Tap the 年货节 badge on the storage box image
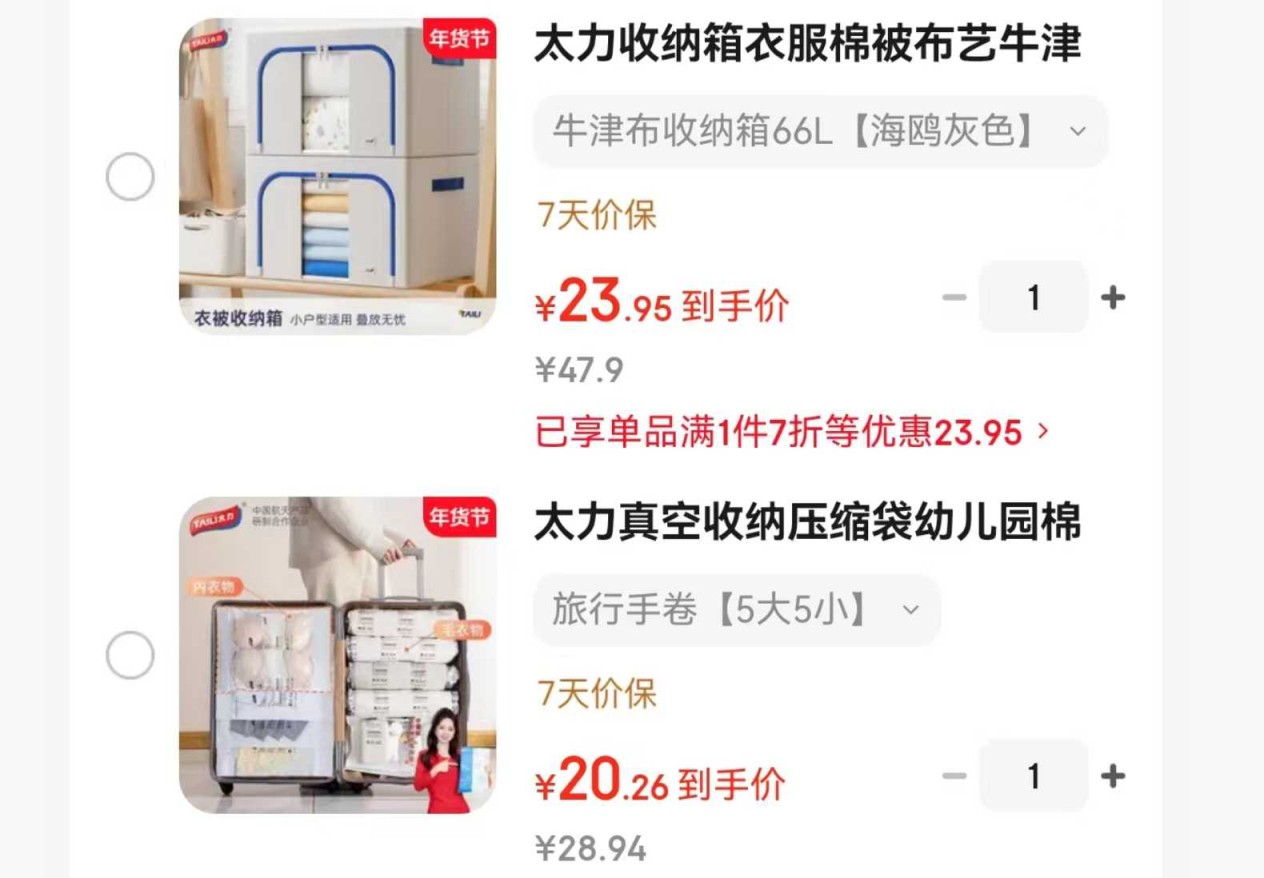The image size is (1264, 878). (x=460, y=39)
